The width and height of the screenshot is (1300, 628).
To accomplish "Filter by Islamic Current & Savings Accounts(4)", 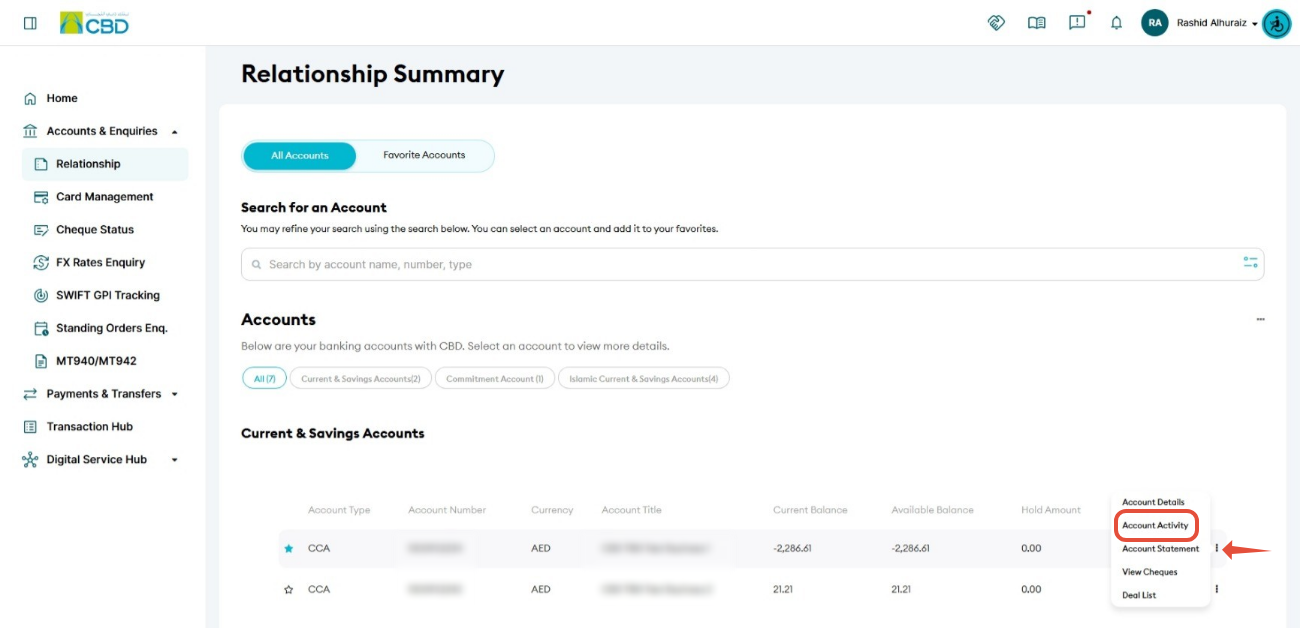I will [644, 379].
